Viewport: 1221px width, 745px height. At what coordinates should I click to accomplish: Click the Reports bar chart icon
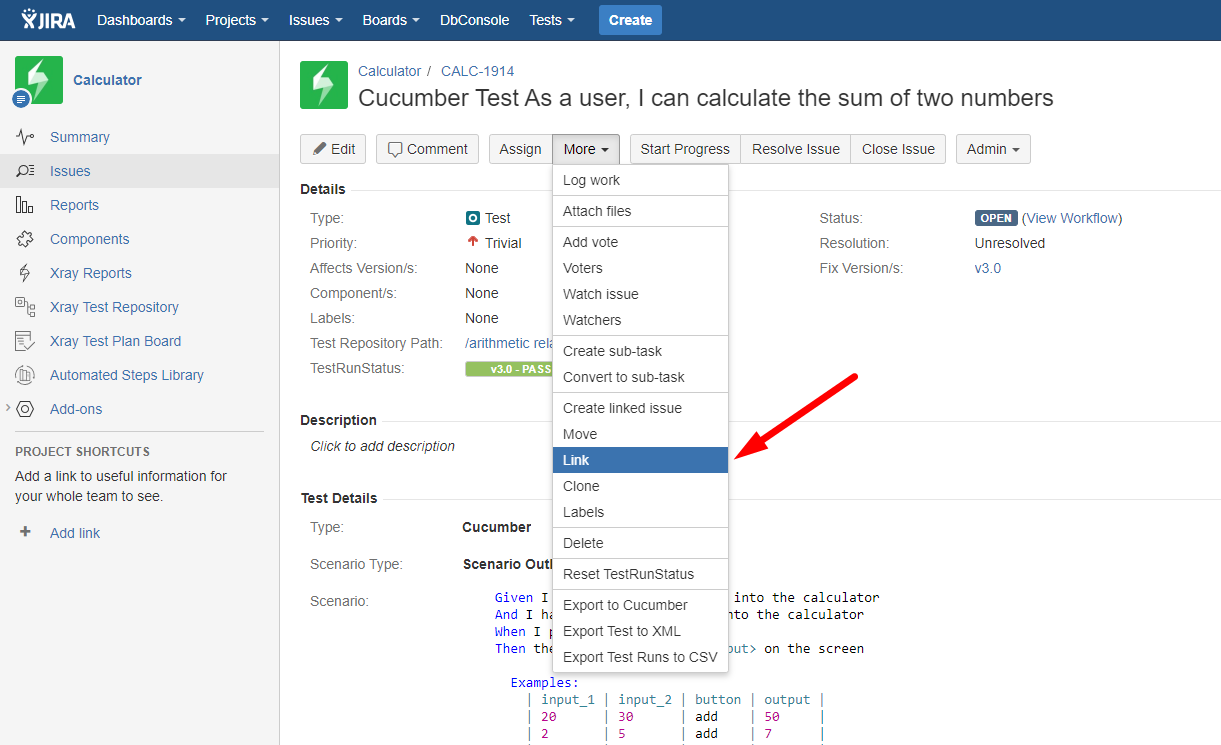[x=25, y=205]
